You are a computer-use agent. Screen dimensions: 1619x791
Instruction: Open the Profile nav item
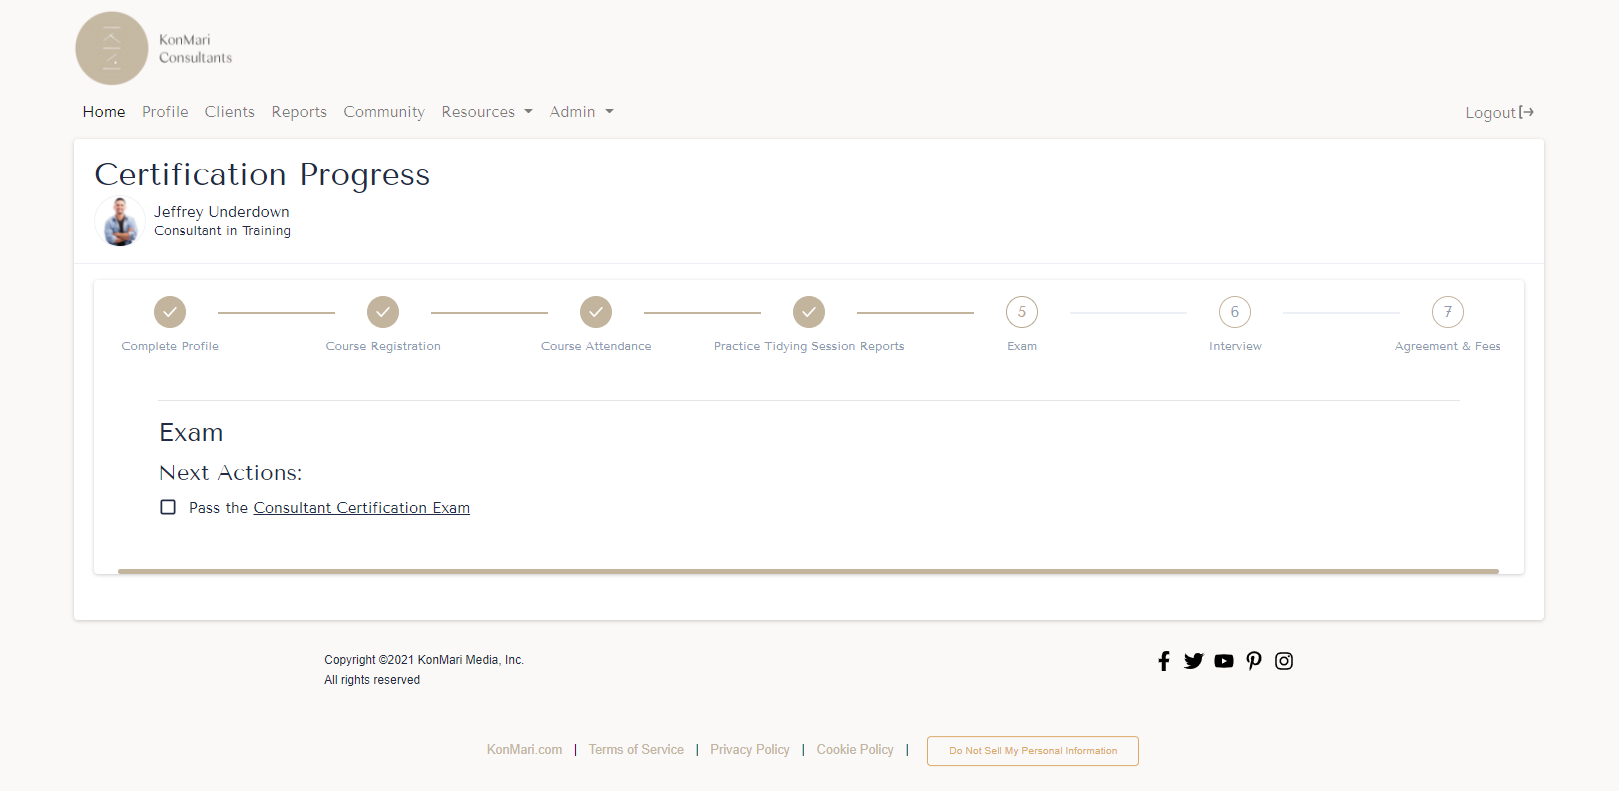[x=165, y=112]
